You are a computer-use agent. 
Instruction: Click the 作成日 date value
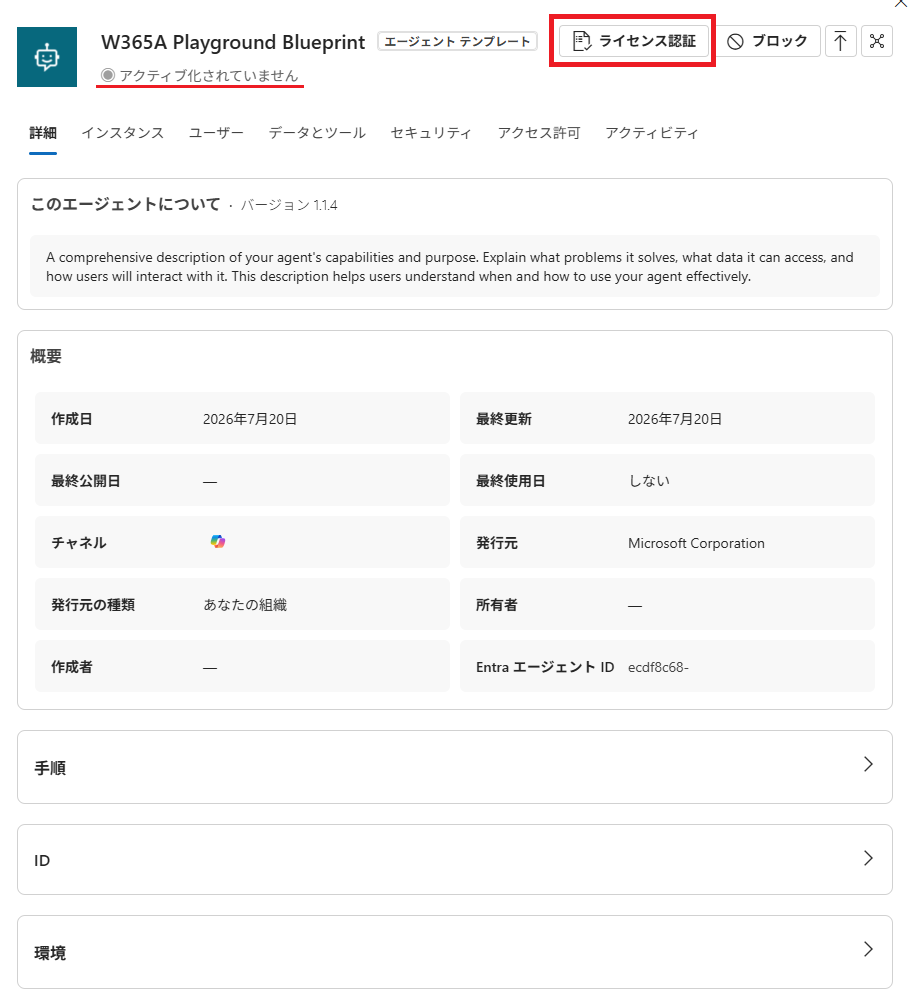(x=250, y=419)
